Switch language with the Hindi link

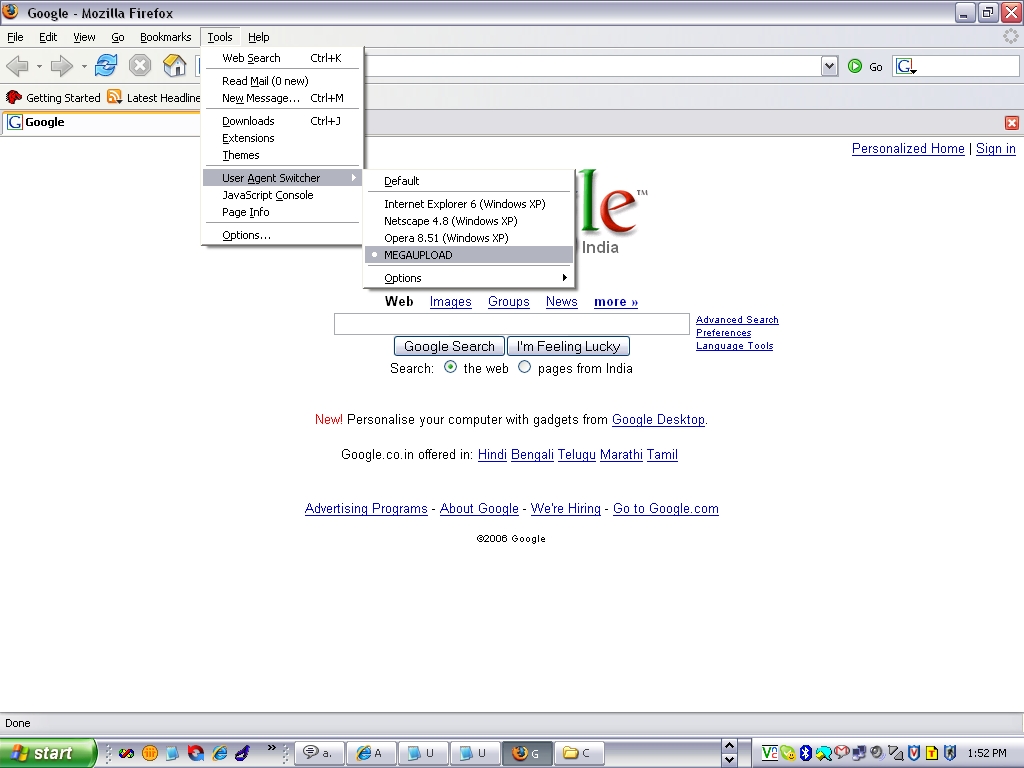coord(492,455)
